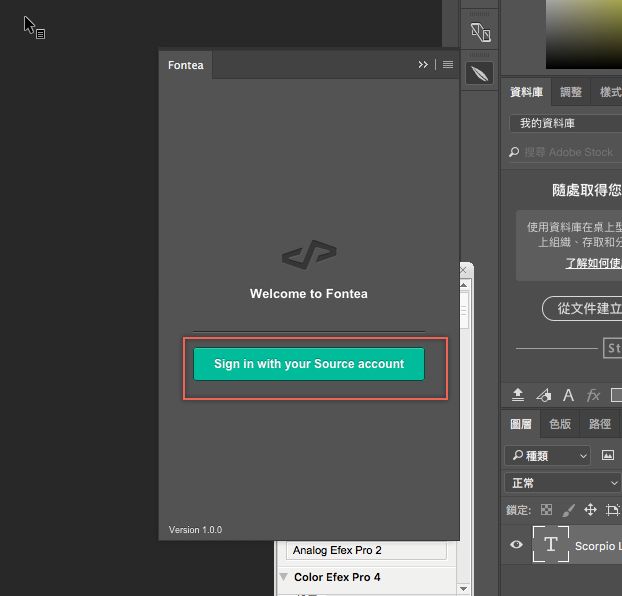The image size is (622, 596).
Task: Open the Fontea panel flyout menu
Action: [x=448, y=65]
